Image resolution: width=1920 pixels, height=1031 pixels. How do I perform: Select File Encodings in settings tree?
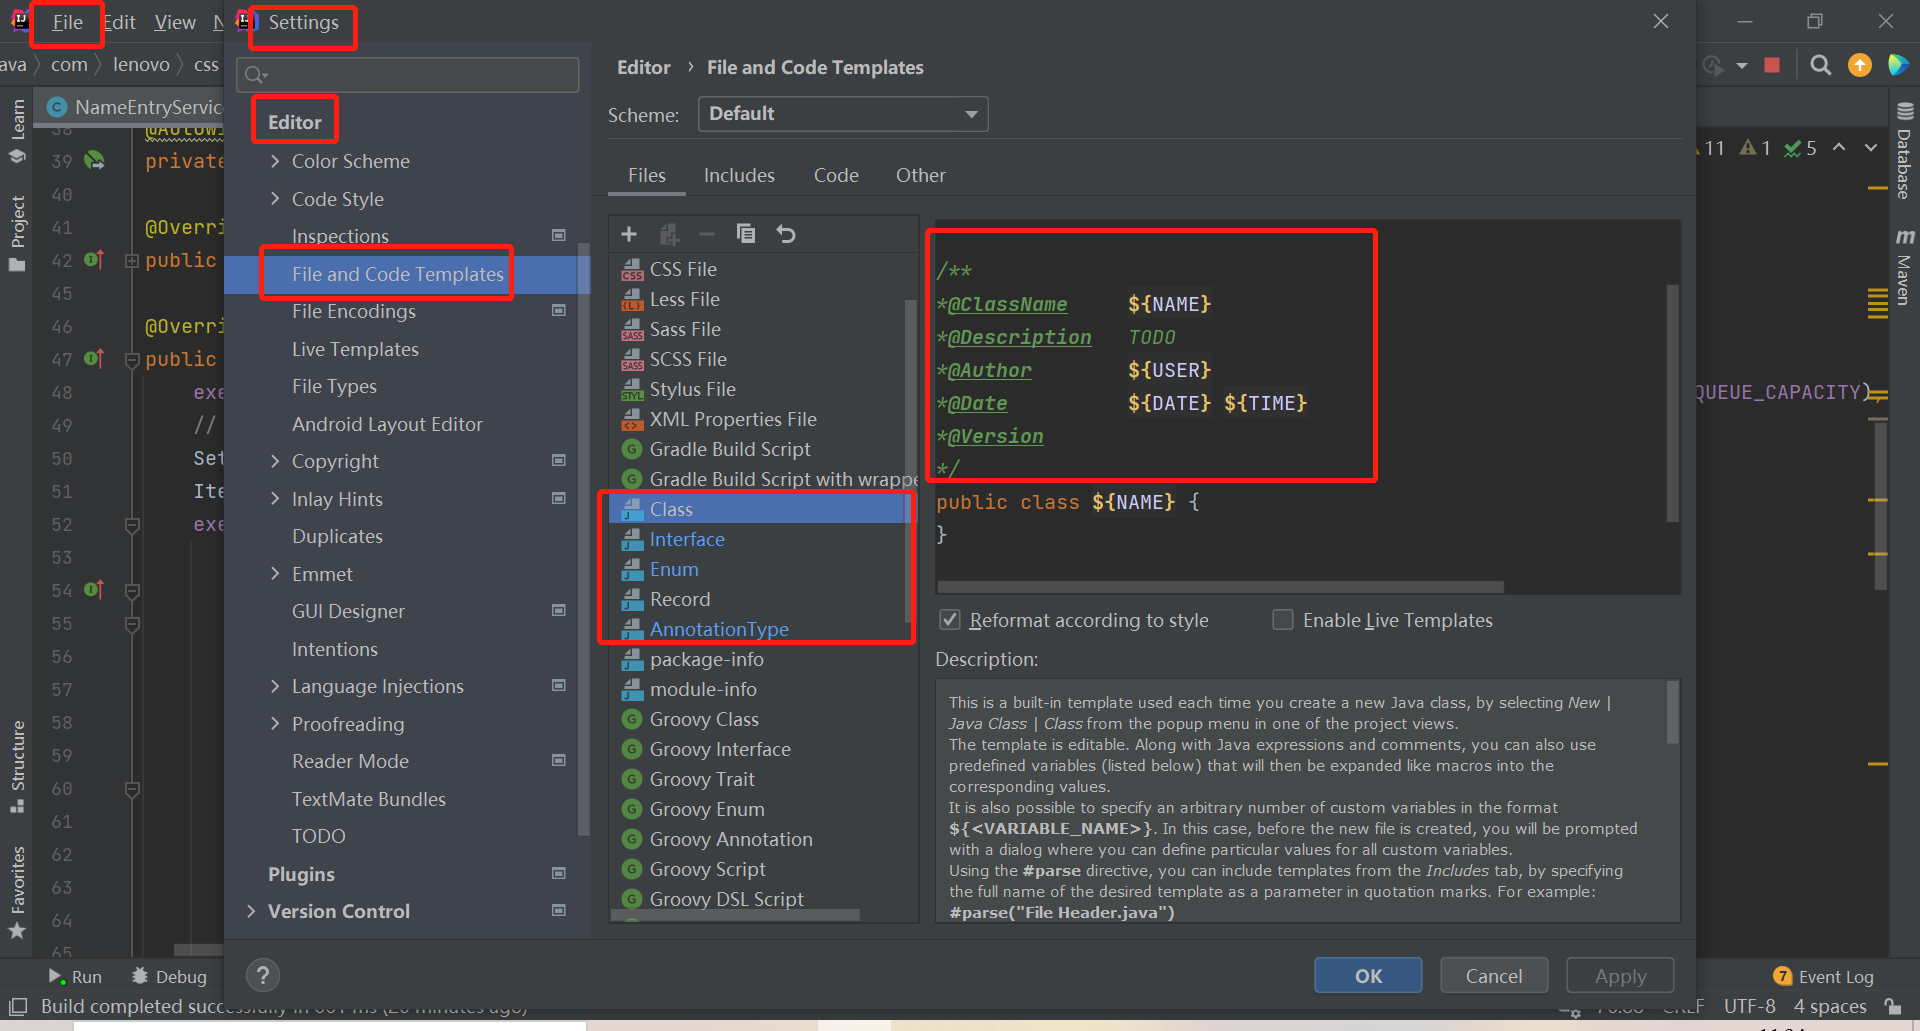click(353, 311)
